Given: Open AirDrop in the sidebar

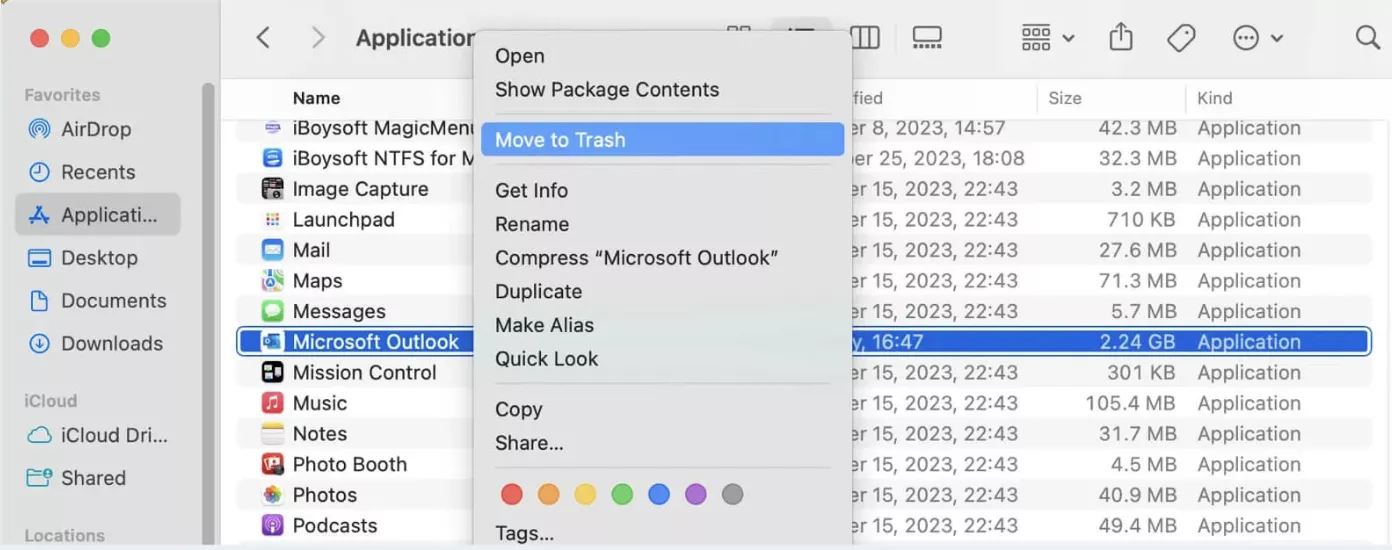Looking at the screenshot, I should click(96, 129).
